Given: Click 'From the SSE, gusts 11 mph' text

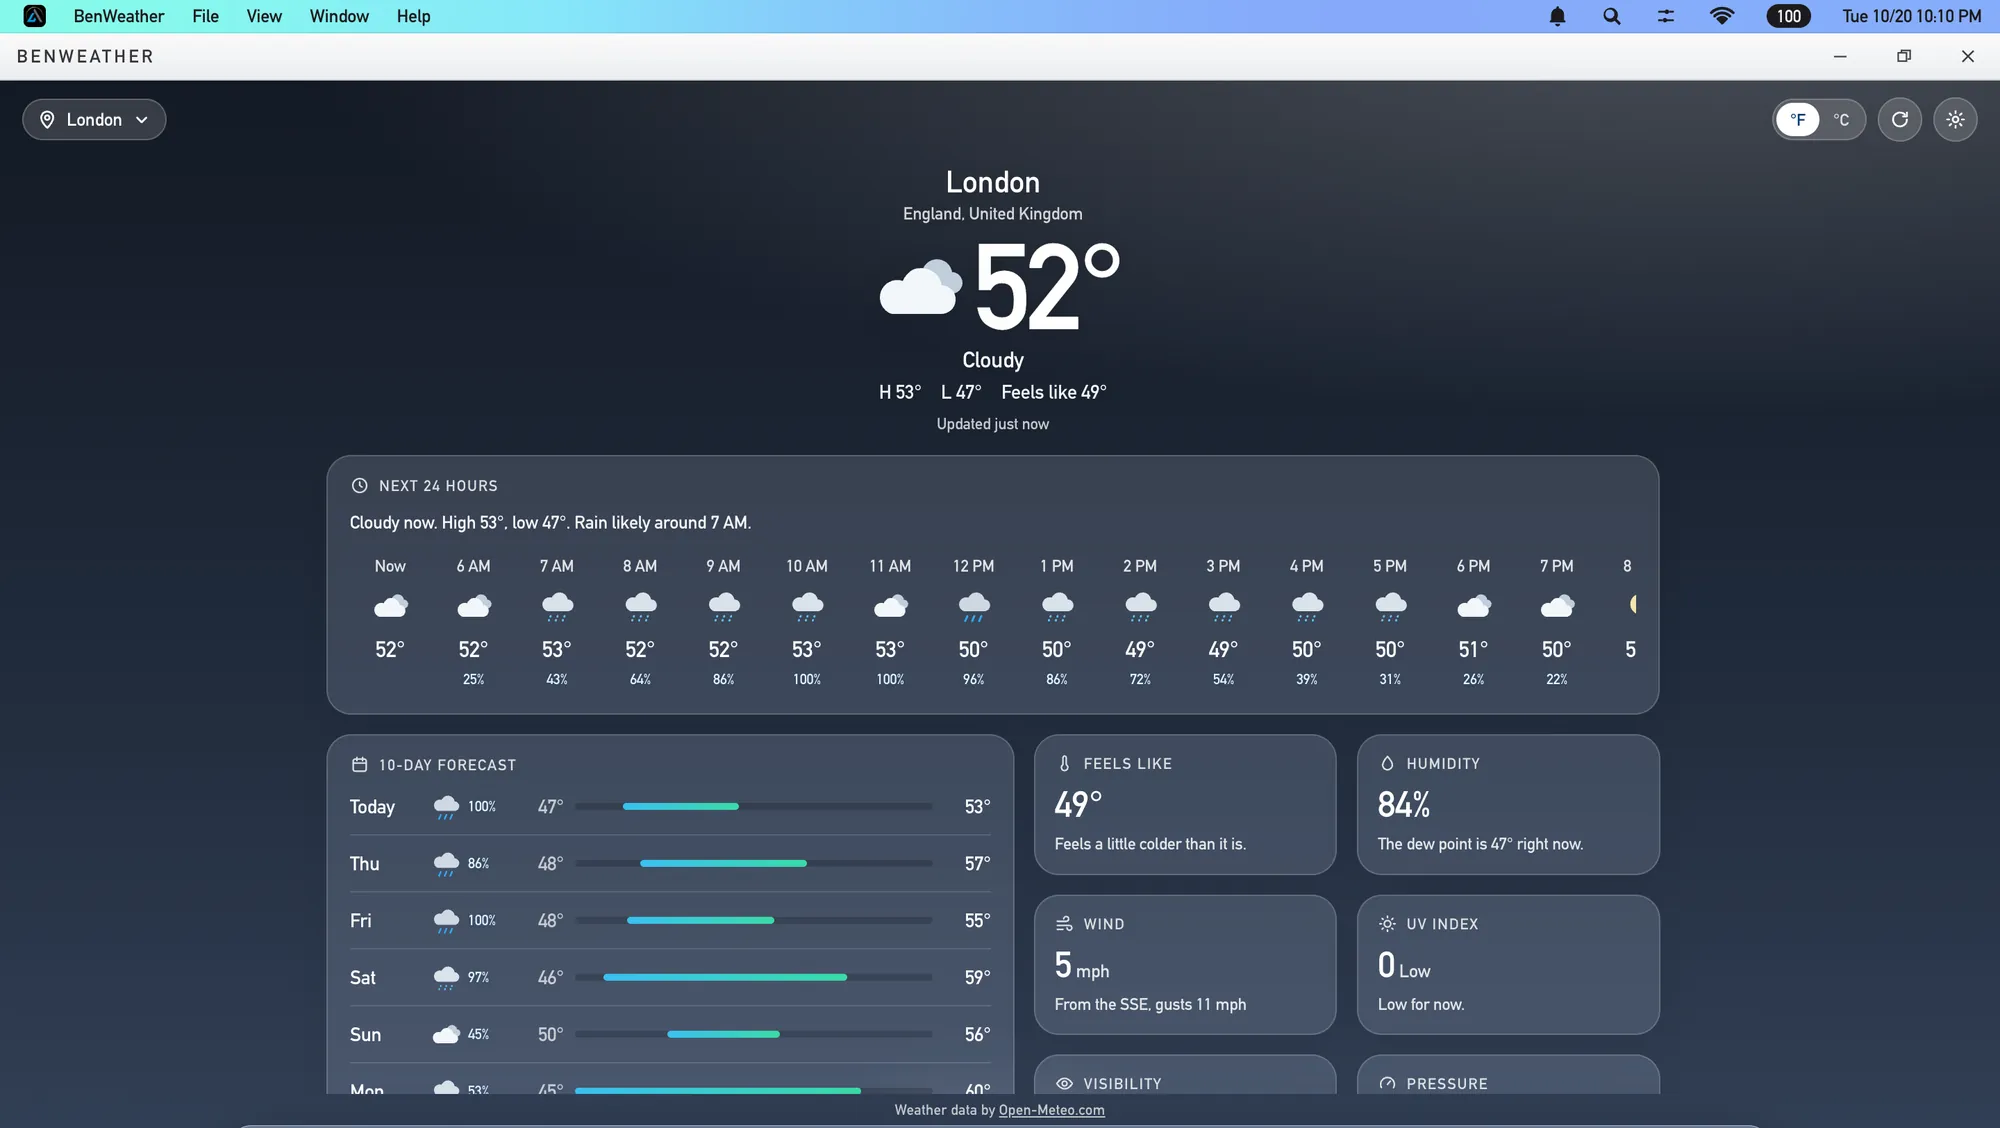Looking at the screenshot, I should [1150, 1004].
